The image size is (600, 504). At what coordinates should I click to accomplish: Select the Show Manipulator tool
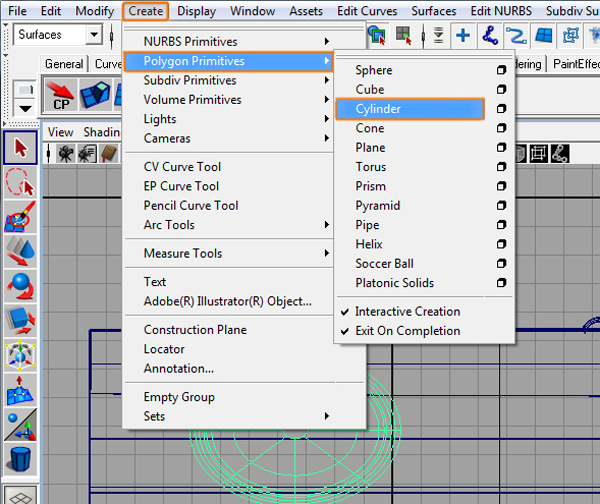[x=20, y=424]
